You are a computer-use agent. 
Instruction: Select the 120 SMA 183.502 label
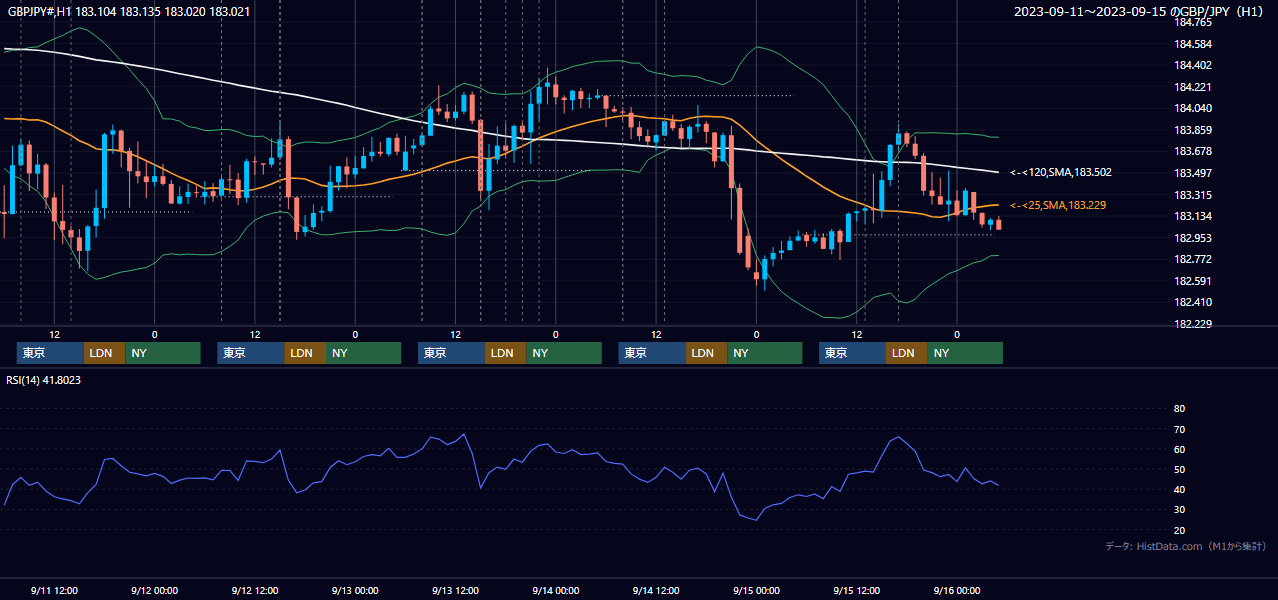1060,172
